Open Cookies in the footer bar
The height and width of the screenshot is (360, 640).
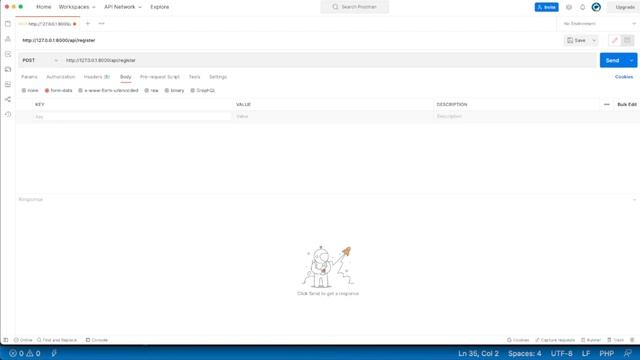[518, 340]
